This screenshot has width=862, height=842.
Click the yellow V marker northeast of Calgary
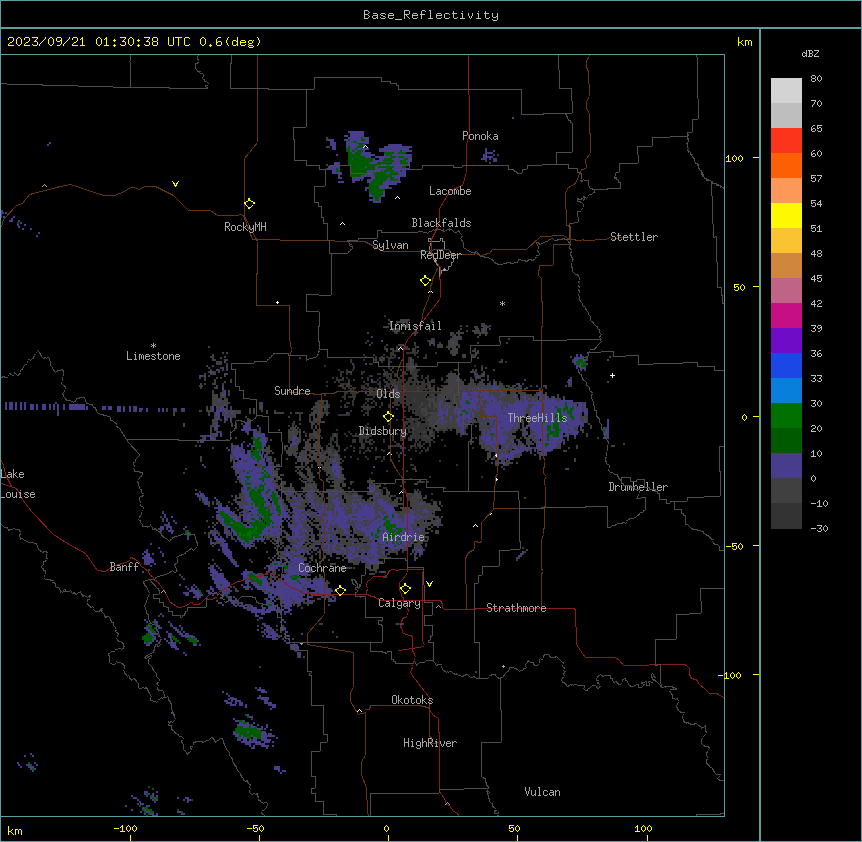coord(429,584)
